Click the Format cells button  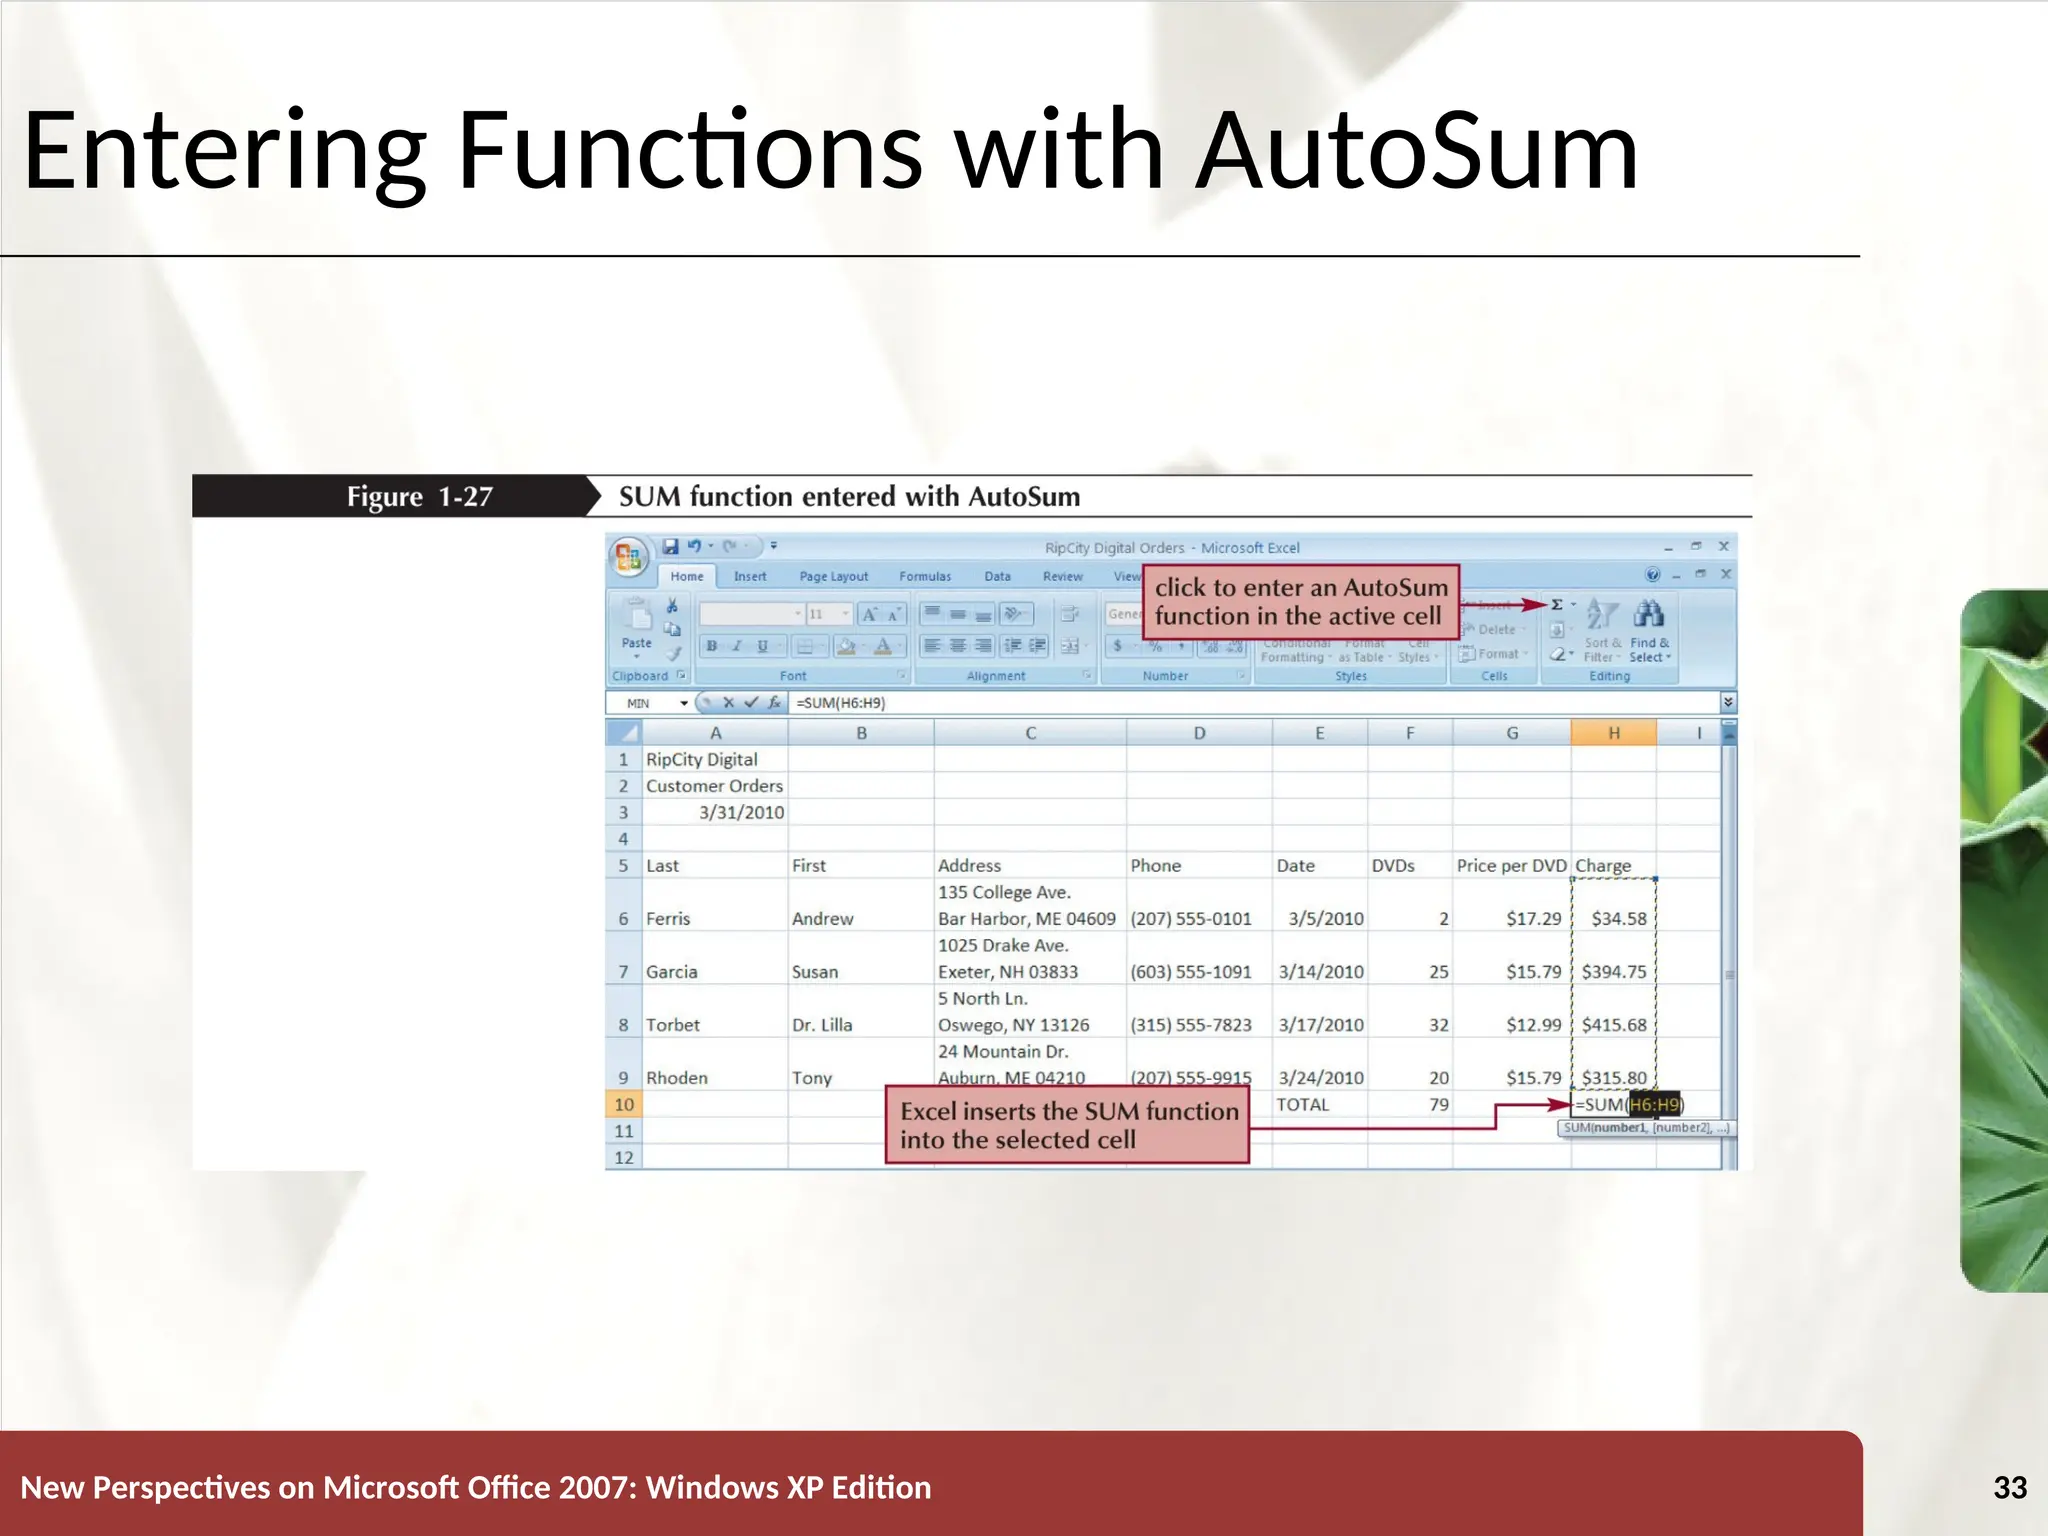pyautogui.click(x=1492, y=653)
